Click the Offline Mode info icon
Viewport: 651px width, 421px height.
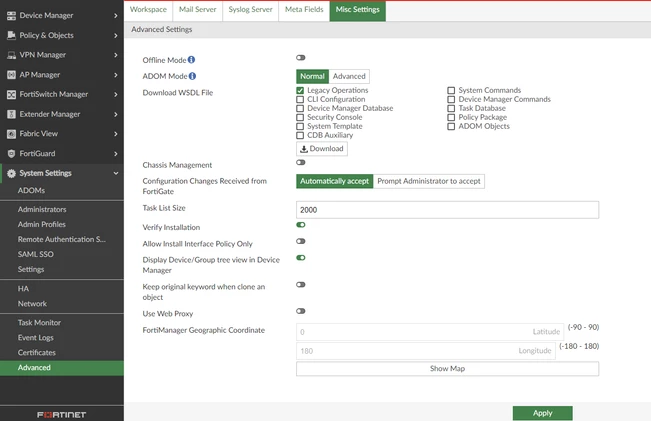tap(191, 60)
